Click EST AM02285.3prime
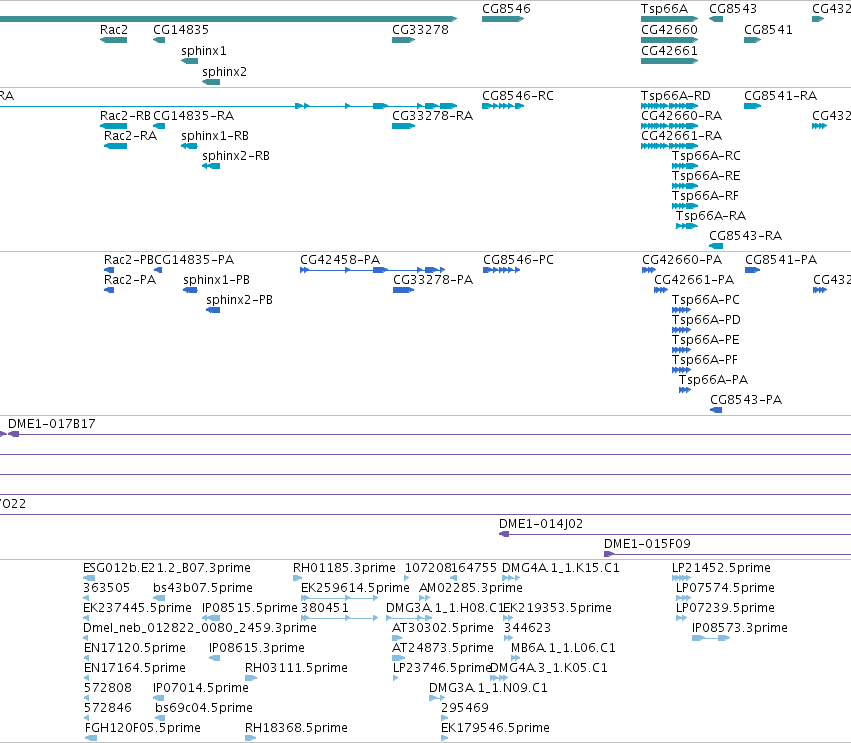Image resolution: width=851 pixels, height=743 pixels. [x=424, y=599]
